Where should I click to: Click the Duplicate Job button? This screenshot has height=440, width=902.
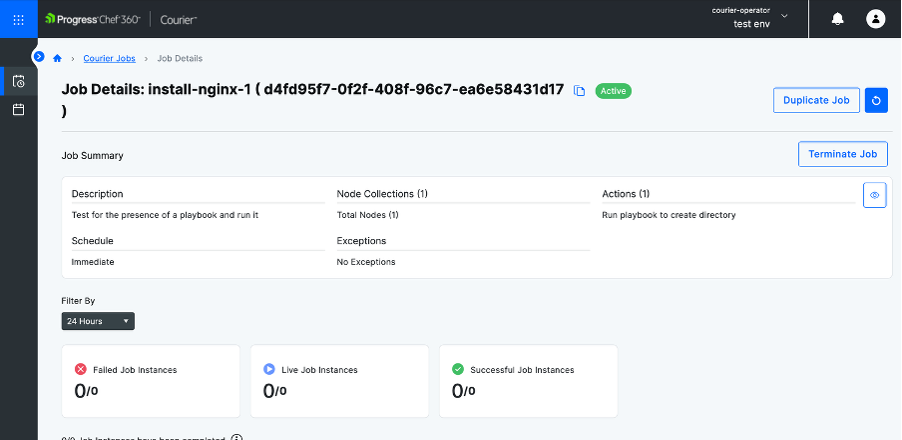point(815,100)
